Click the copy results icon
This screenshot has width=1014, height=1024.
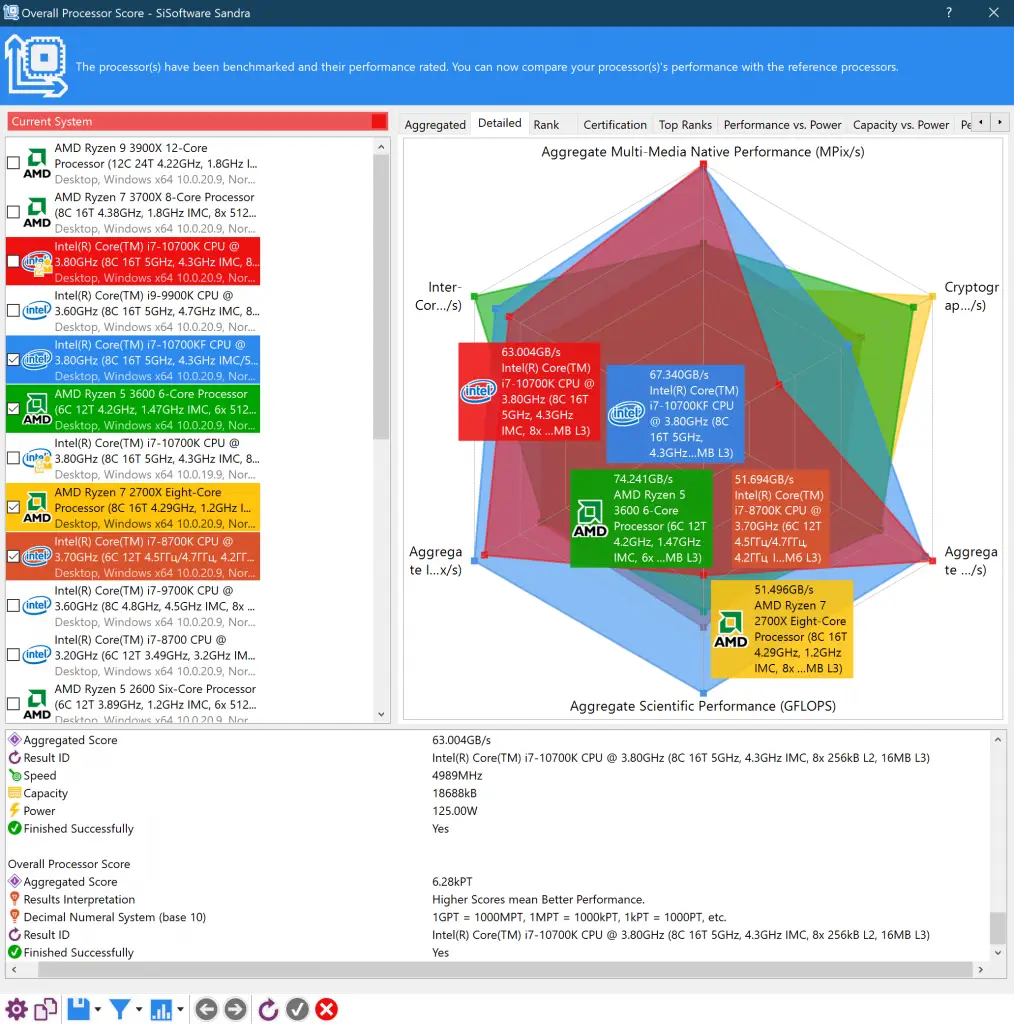[46, 1009]
